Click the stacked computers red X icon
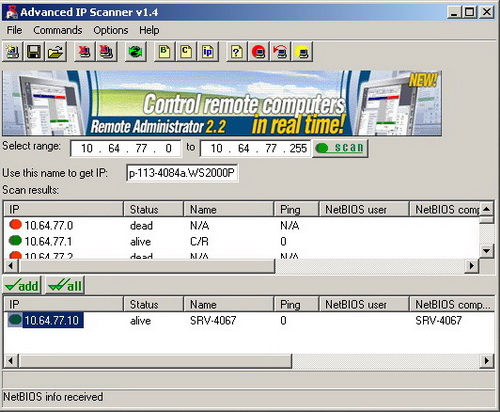 [x=106, y=52]
